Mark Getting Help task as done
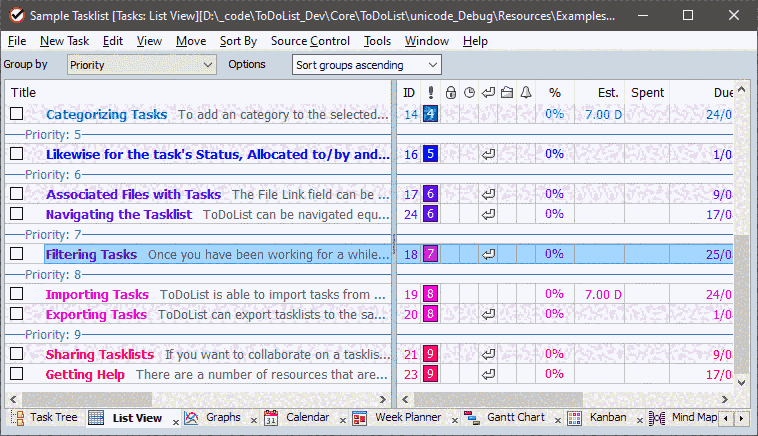The image size is (758, 436). [16, 374]
